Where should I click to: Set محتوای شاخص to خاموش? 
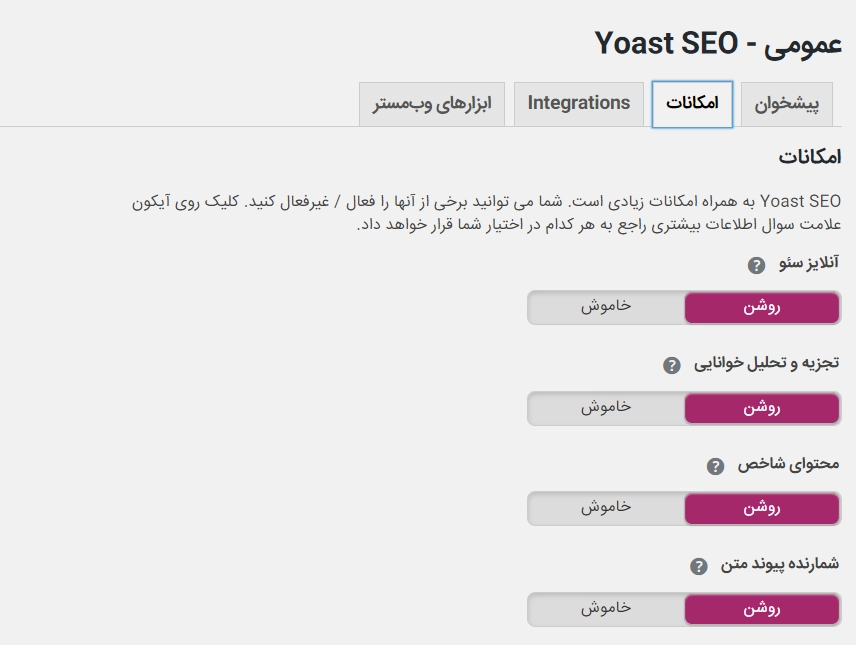pos(606,508)
